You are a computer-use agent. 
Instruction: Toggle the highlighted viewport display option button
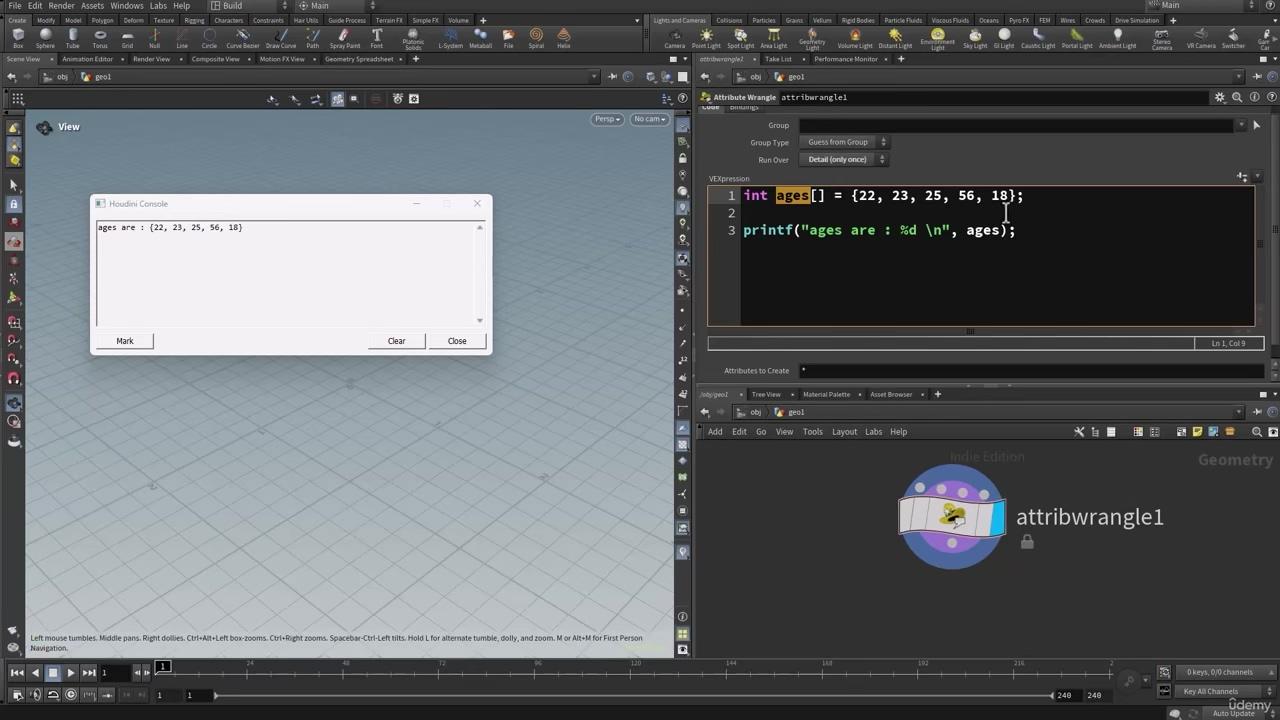pos(337,99)
